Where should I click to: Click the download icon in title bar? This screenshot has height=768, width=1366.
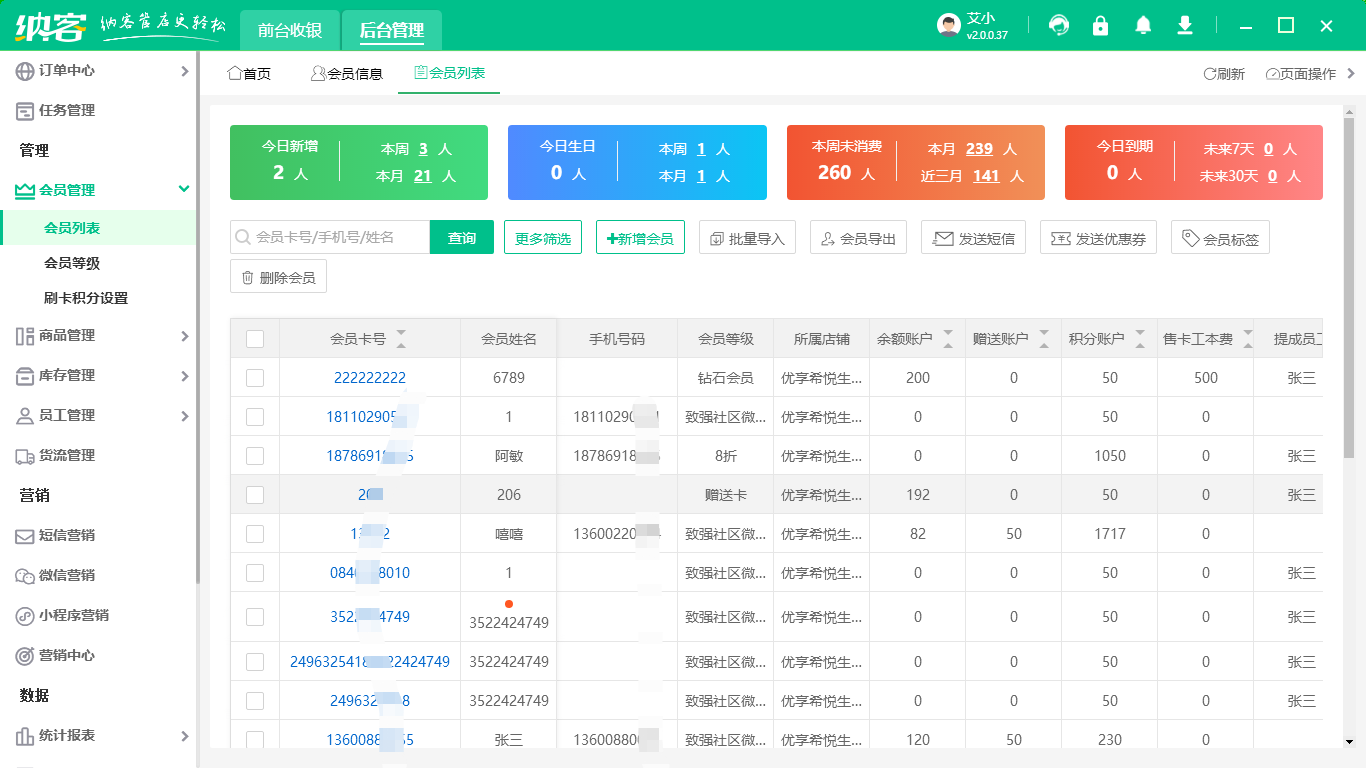(1185, 26)
